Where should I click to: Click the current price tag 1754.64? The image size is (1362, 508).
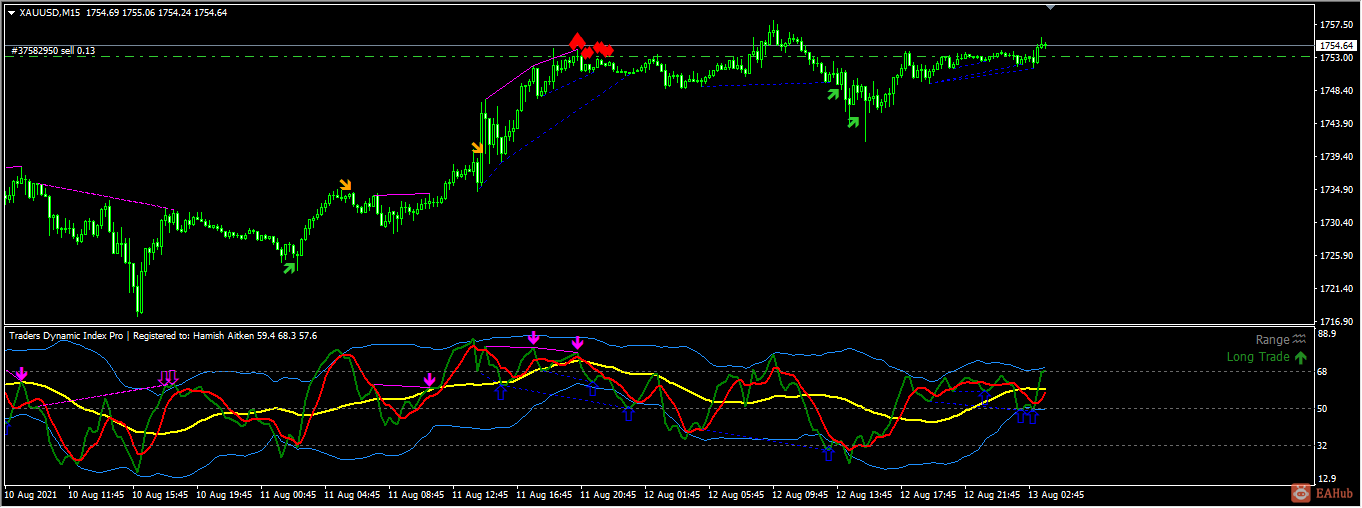[x=1336, y=46]
